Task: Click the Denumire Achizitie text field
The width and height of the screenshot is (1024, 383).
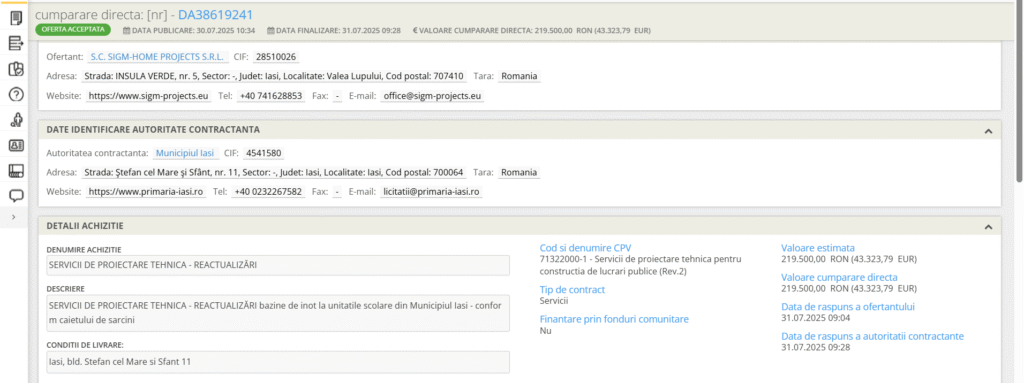Action: [x=278, y=265]
